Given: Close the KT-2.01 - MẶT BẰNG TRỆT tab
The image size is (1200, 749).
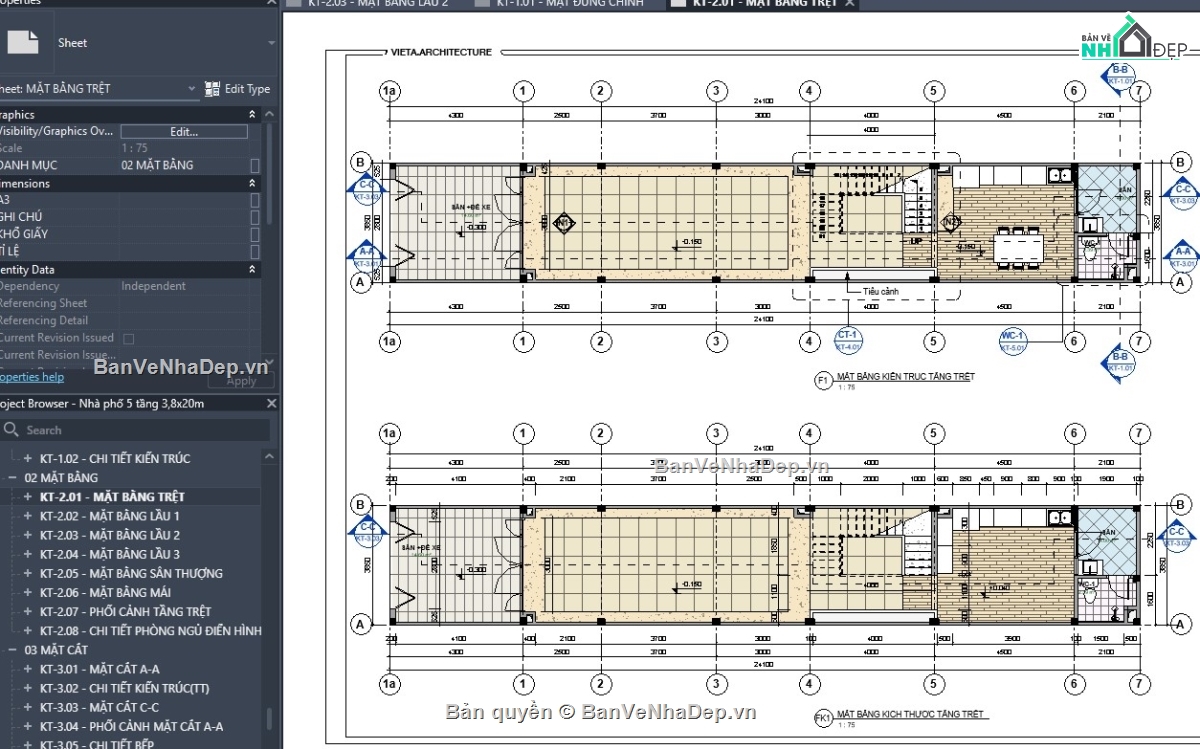Looking at the screenshot, I should 849,4.
